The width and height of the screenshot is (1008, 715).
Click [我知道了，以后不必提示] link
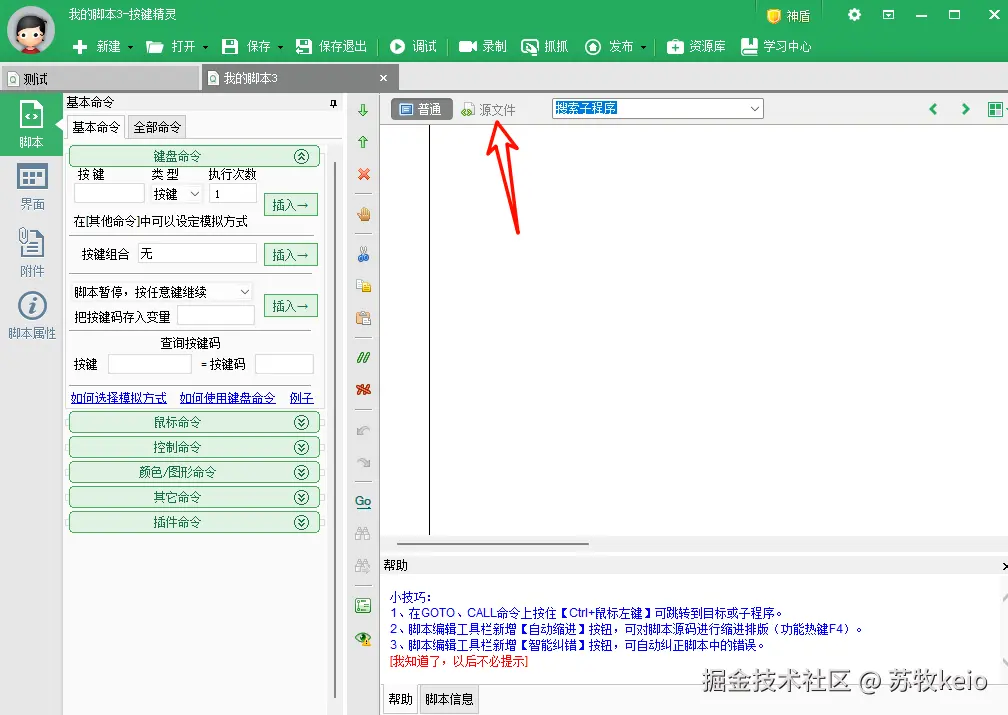click(458, 662)
